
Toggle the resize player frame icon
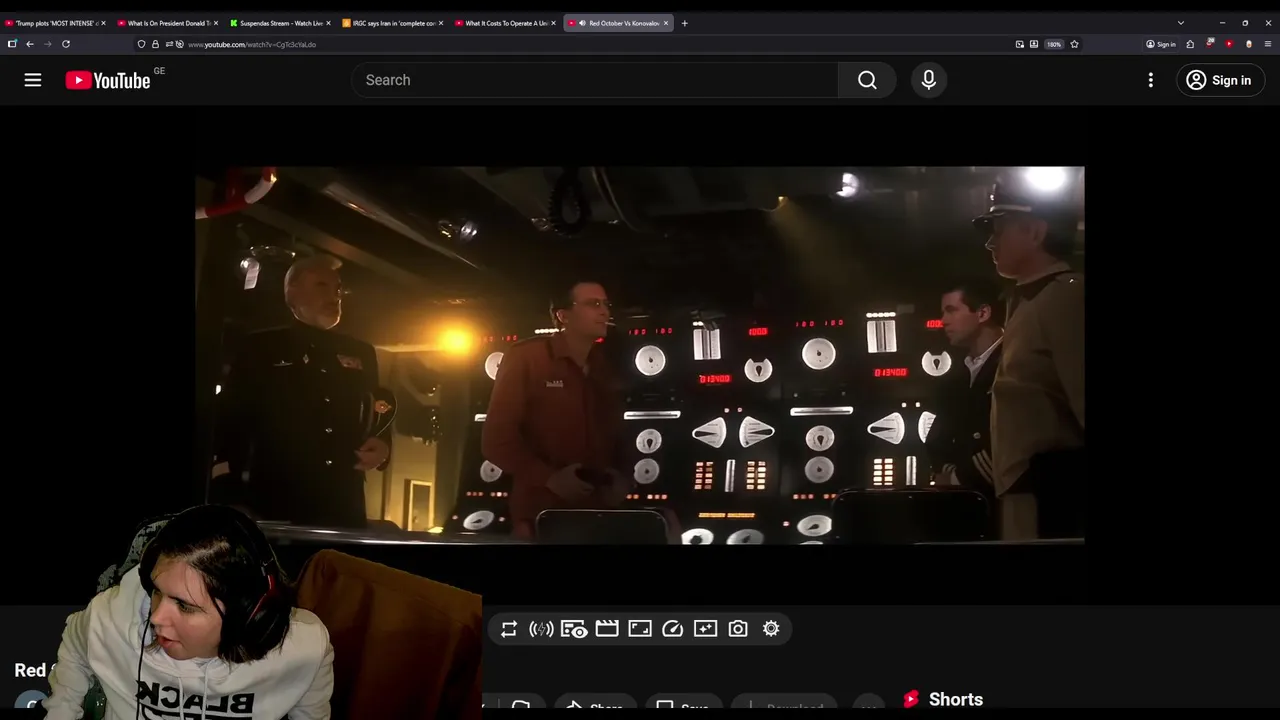click(x=640, y=629)
